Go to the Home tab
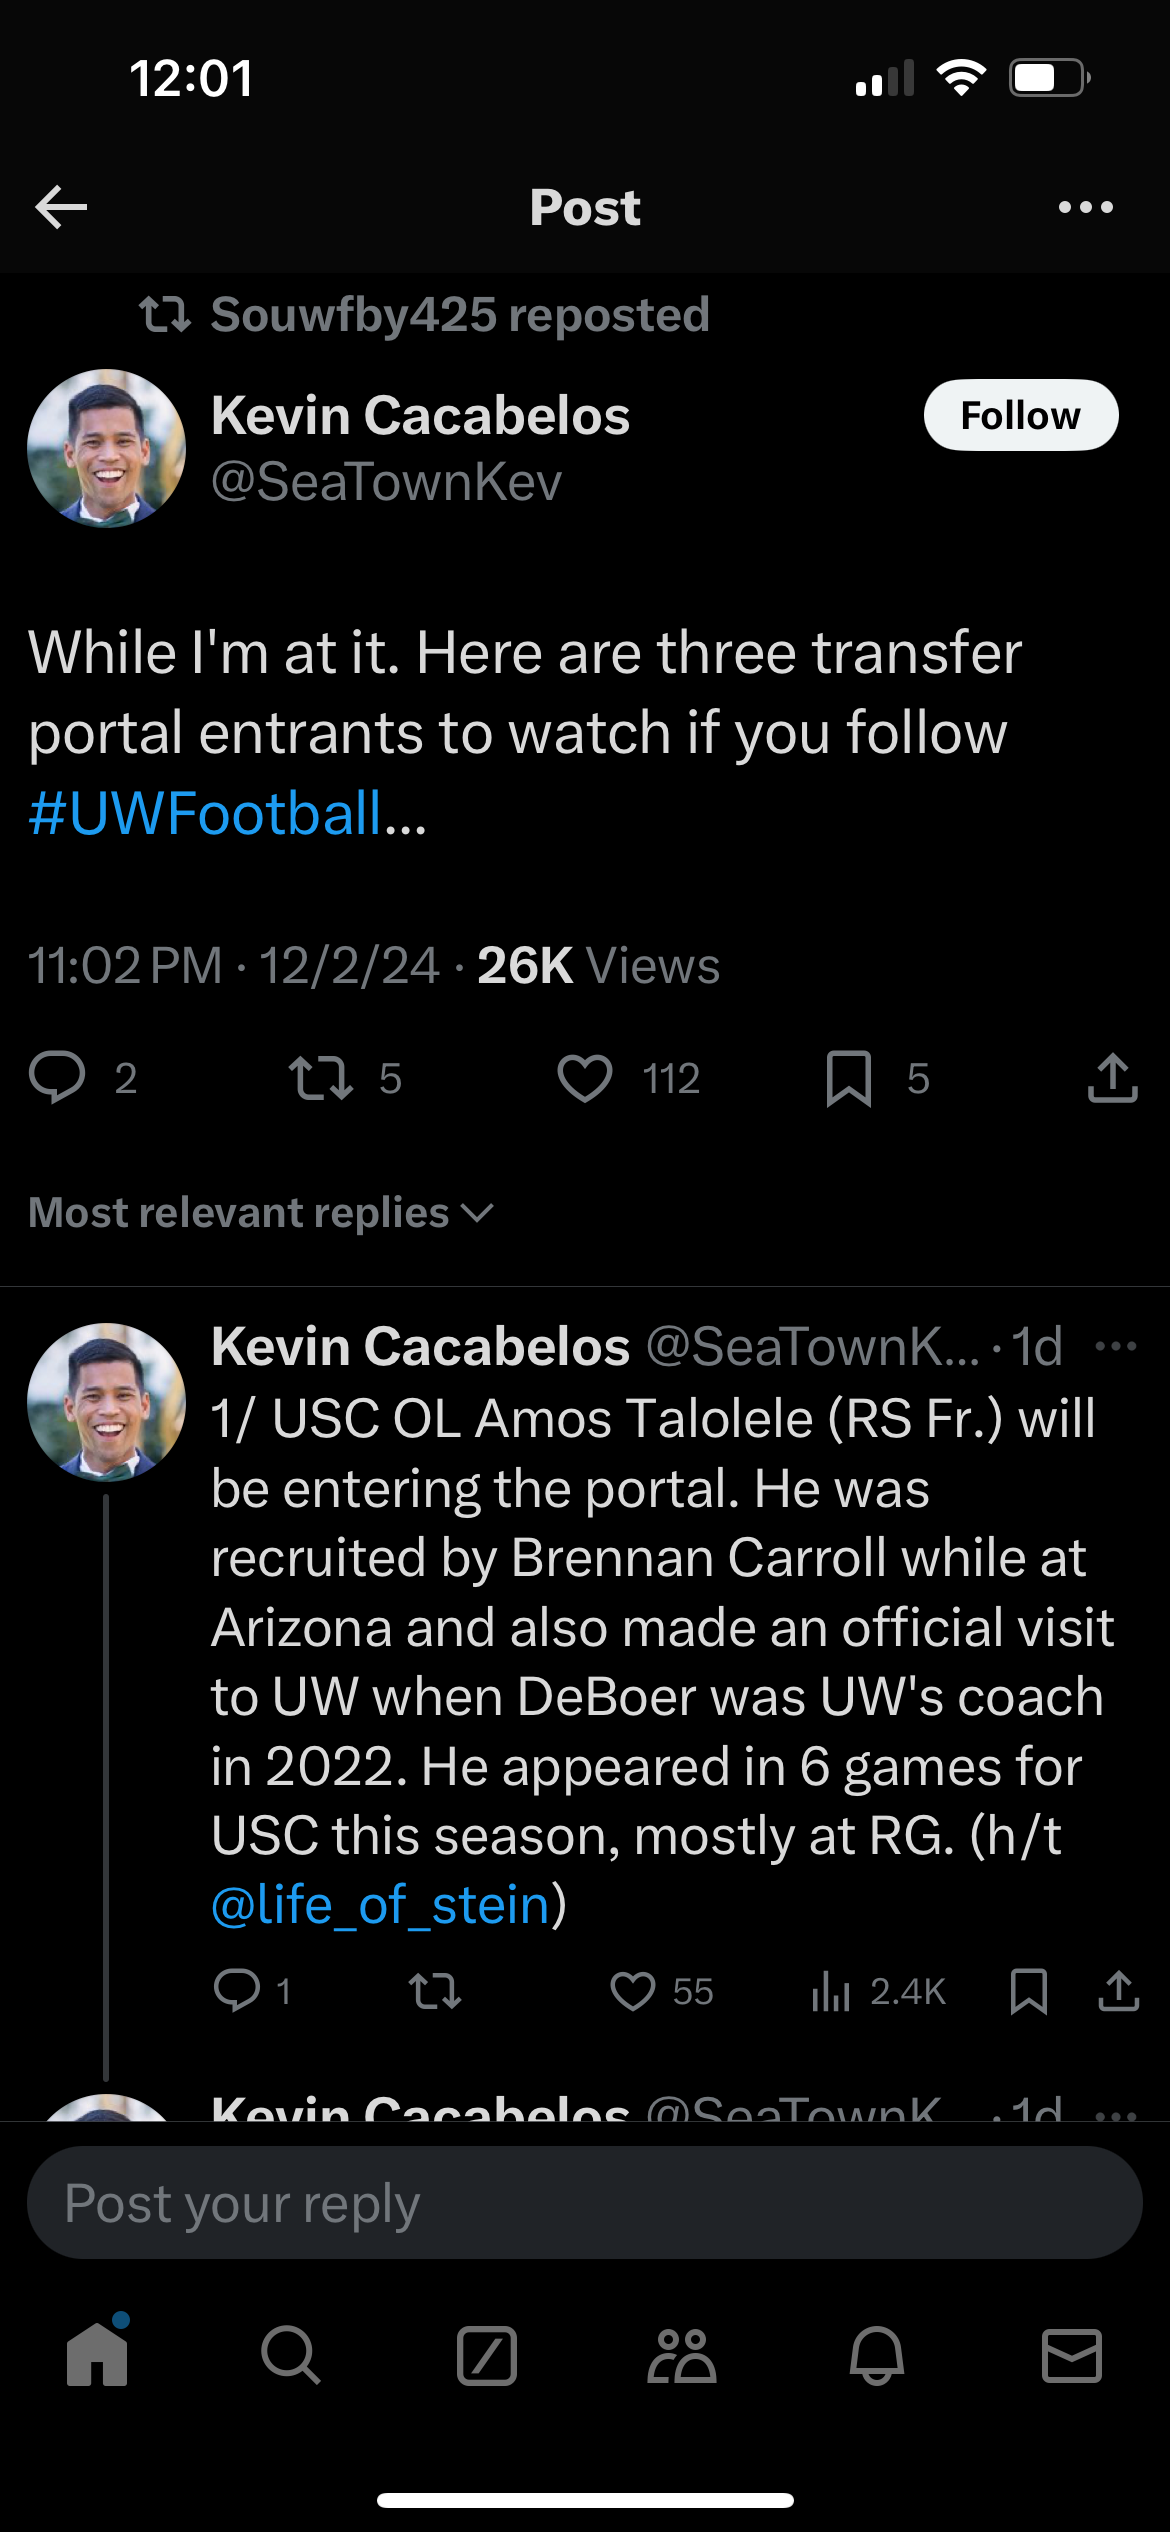The image size is (1170, 2532). (x=97, y=2356)
